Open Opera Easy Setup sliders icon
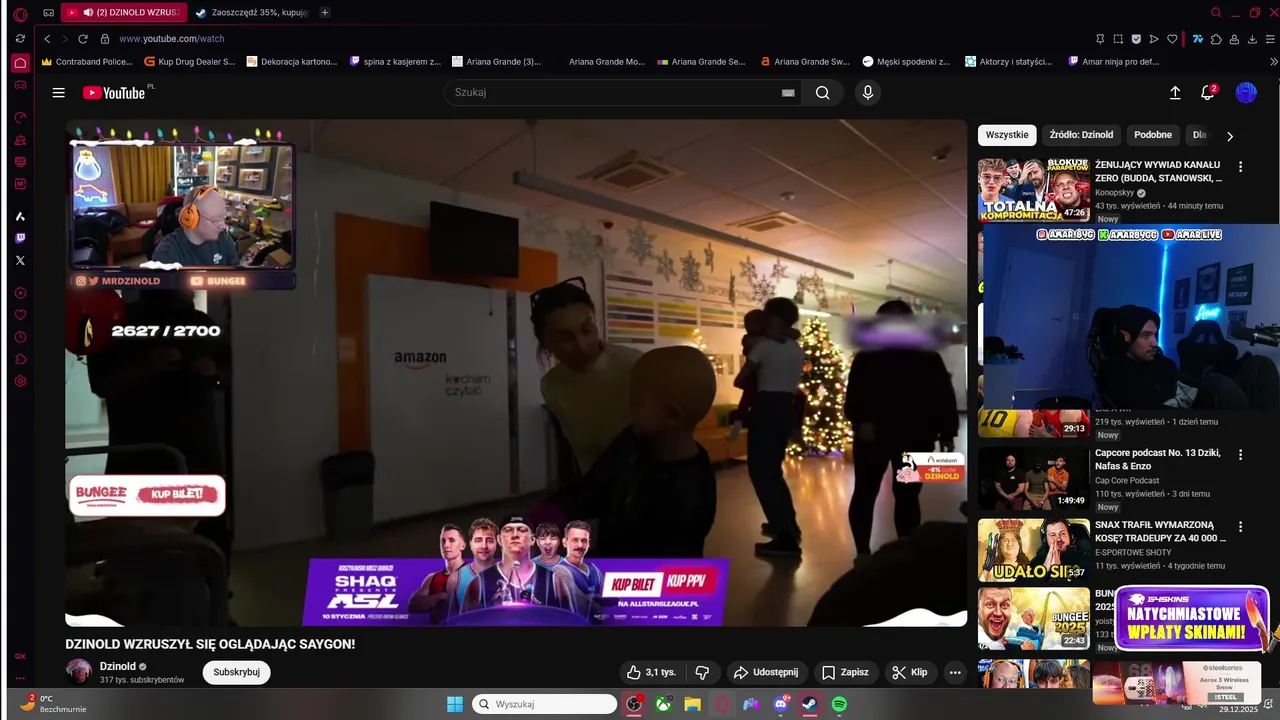1280x720 pixels. tap(1268, 38)
